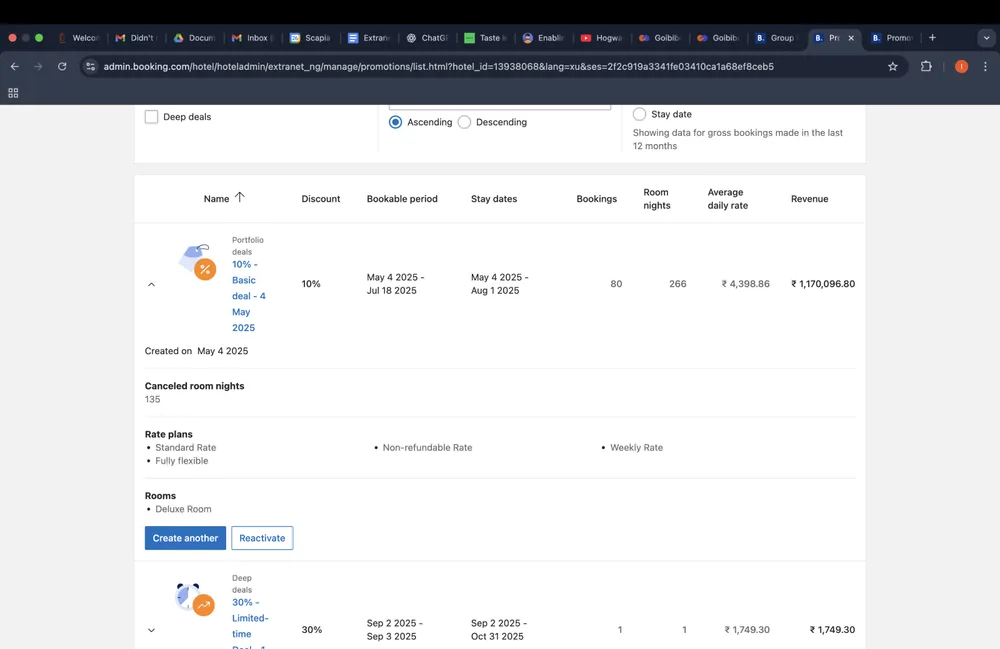
Task: Click the browser back arrow
Action: [x=15, y=66]
